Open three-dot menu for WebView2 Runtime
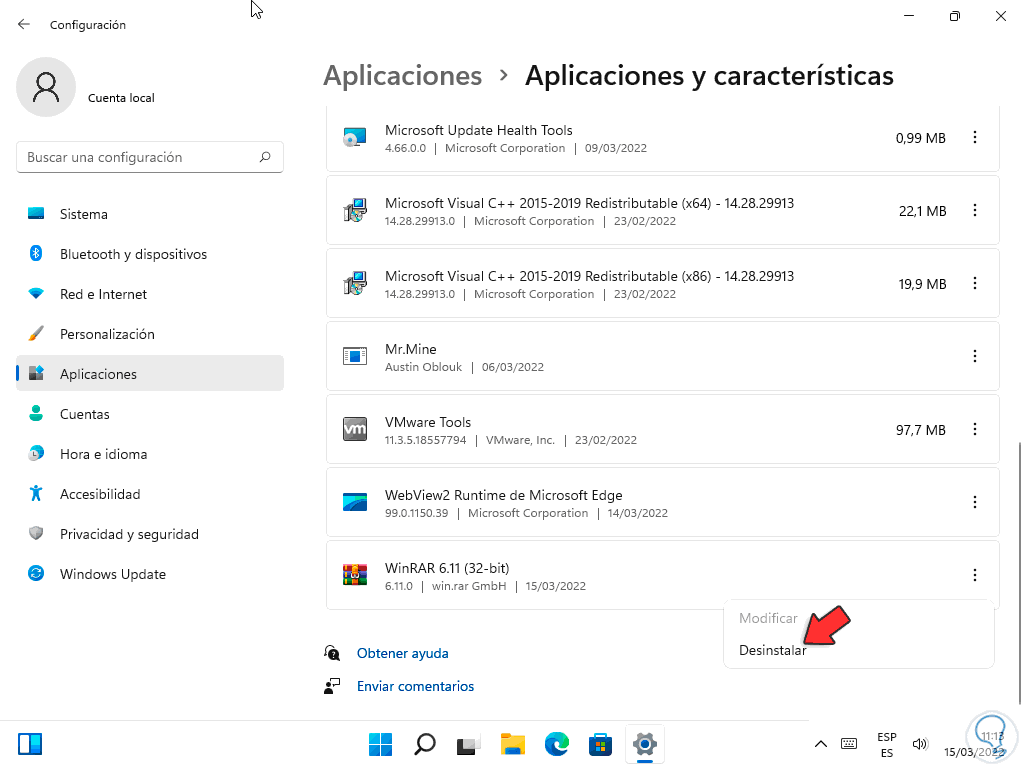The width and height of the screenshot is (1024, 768). tap(974, 502)
